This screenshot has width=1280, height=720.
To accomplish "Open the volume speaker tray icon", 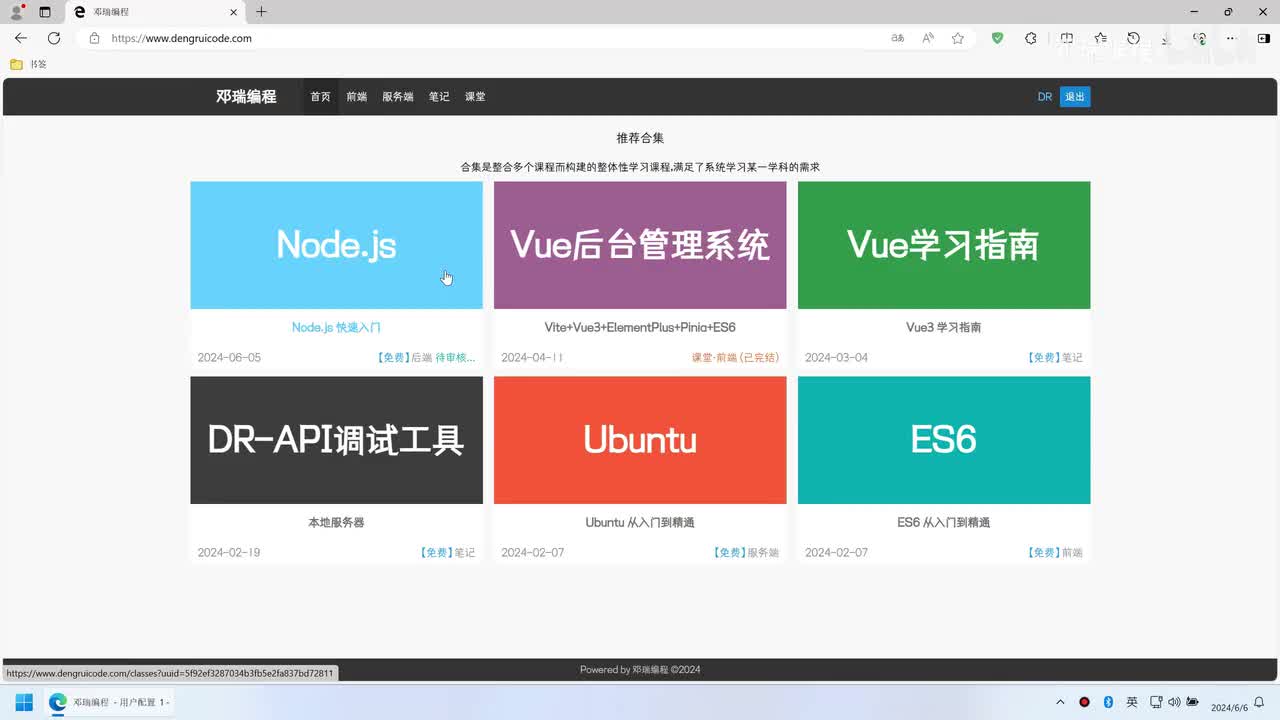I will [x=1174, y=703].
